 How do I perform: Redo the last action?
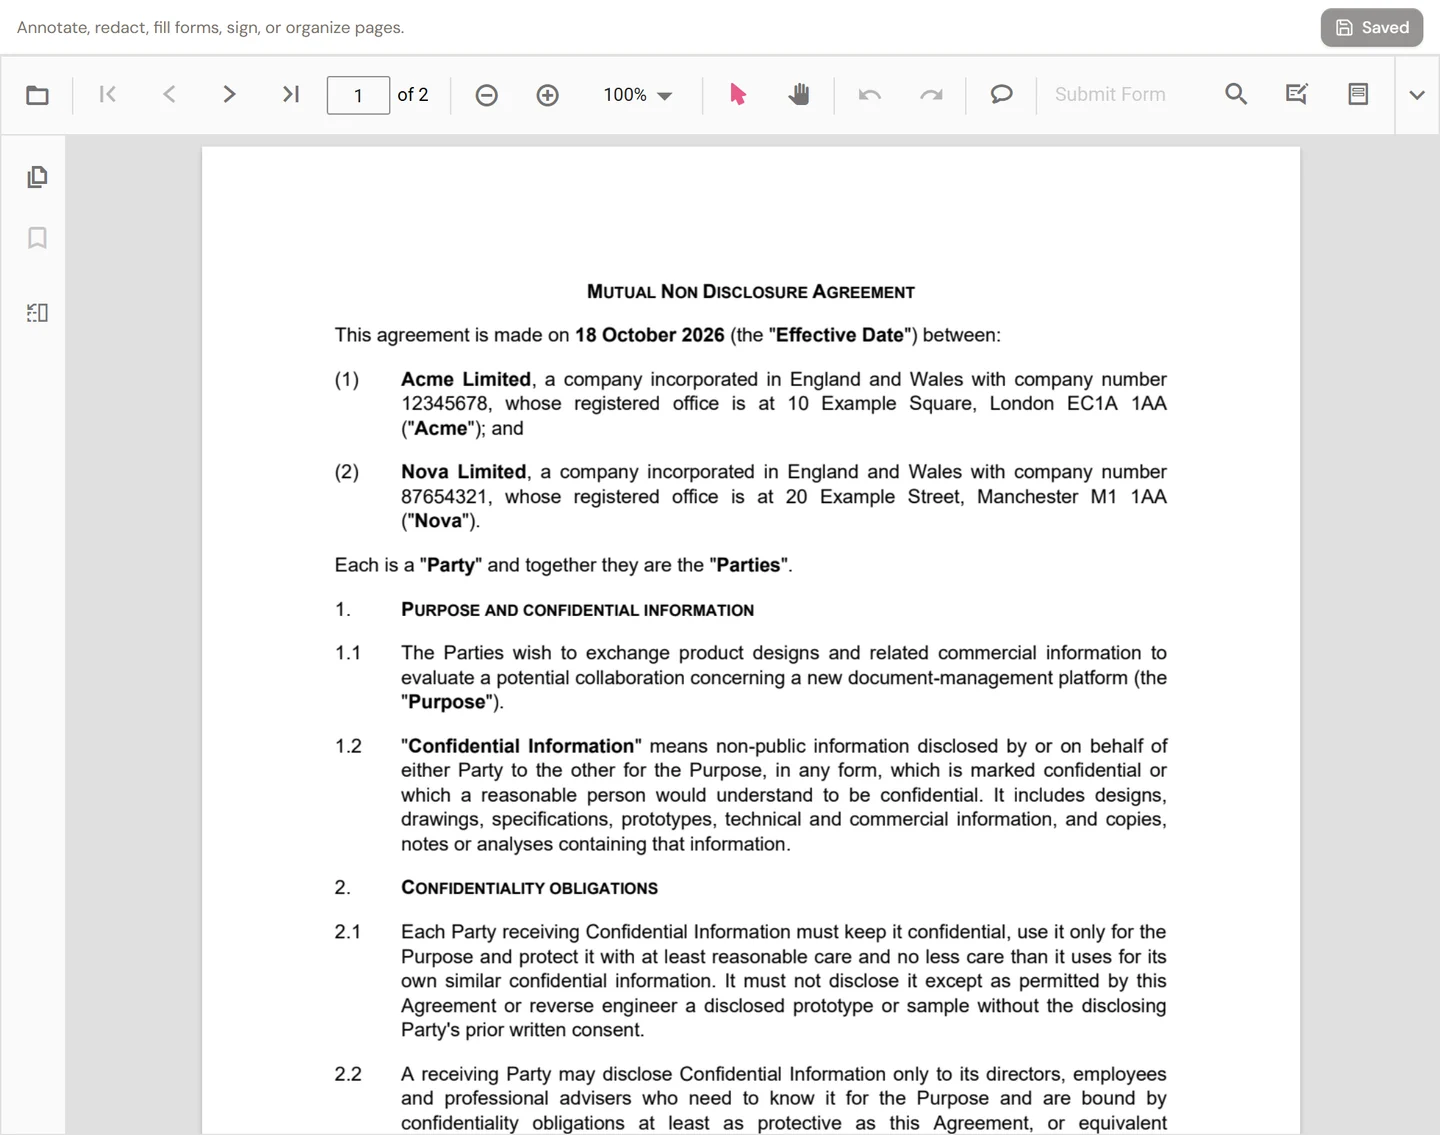tap(931, 95)
